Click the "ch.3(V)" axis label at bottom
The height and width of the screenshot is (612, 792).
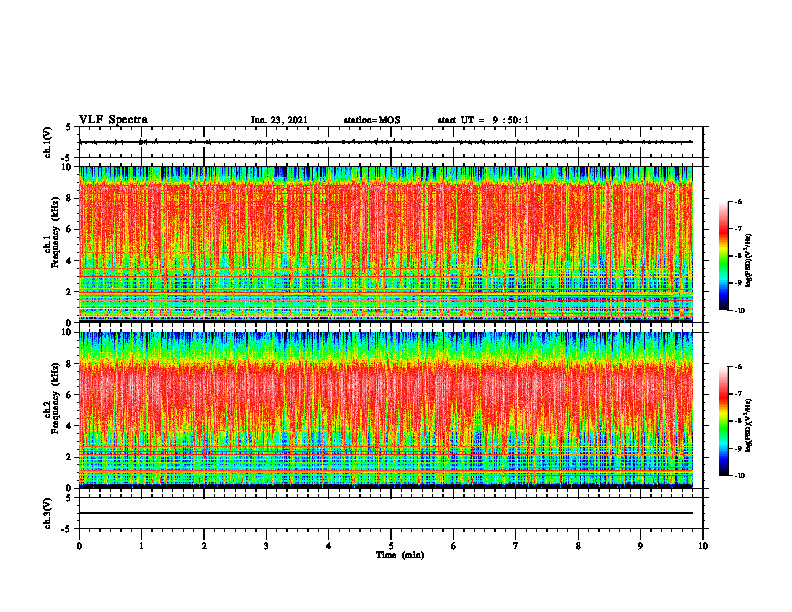47,513
